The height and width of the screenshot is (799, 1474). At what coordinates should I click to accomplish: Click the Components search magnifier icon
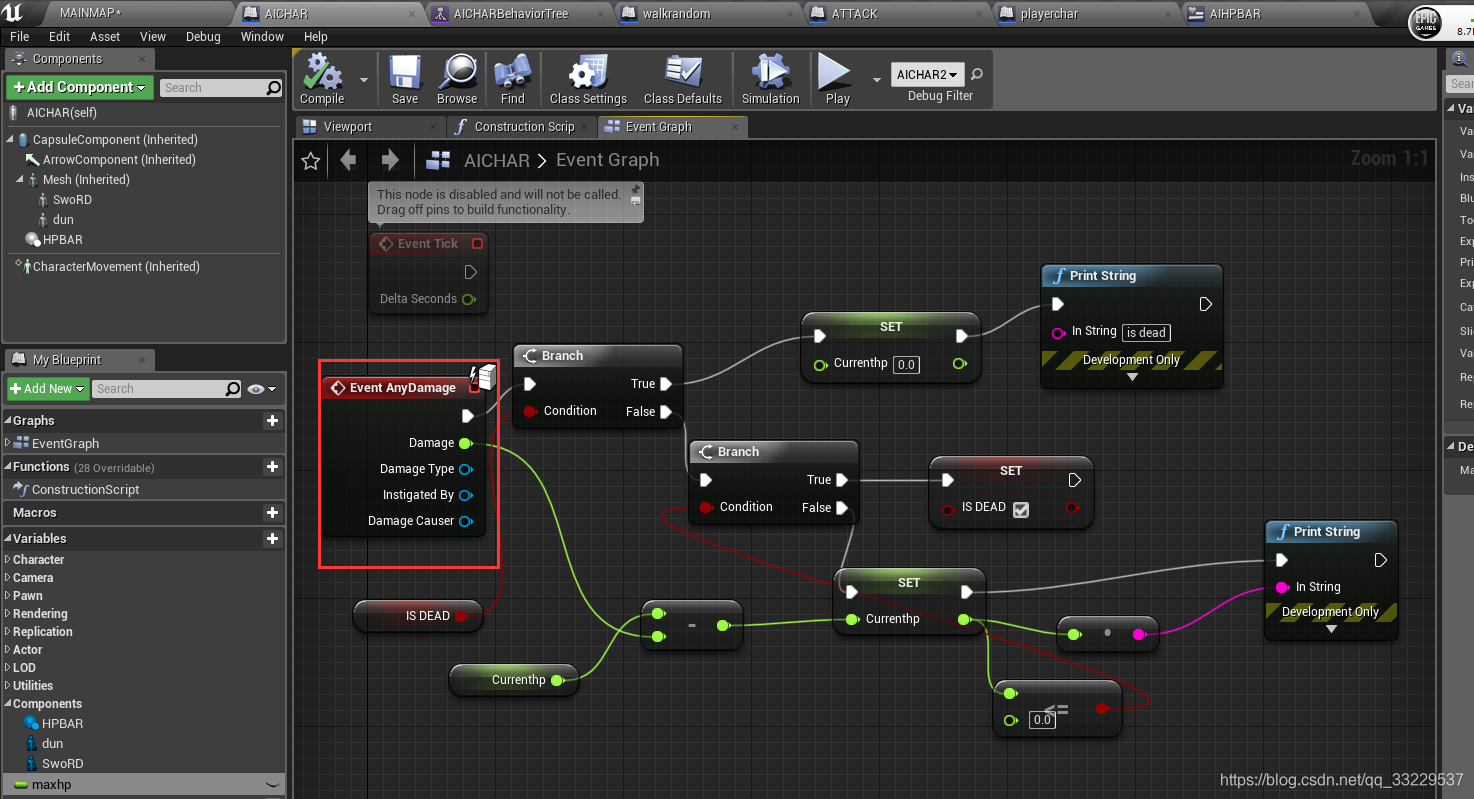(274, 88)
